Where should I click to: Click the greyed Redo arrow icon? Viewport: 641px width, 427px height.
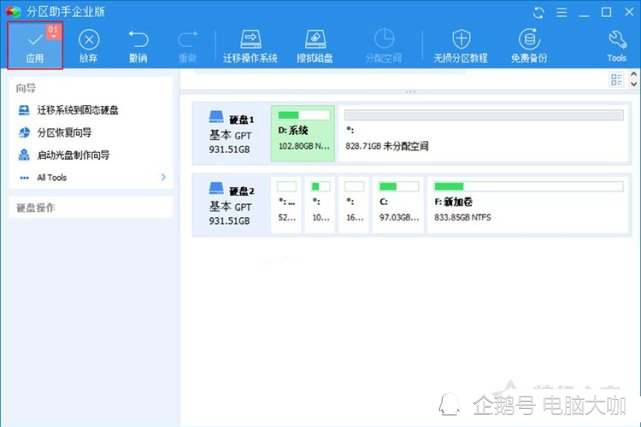pos(188,40)
